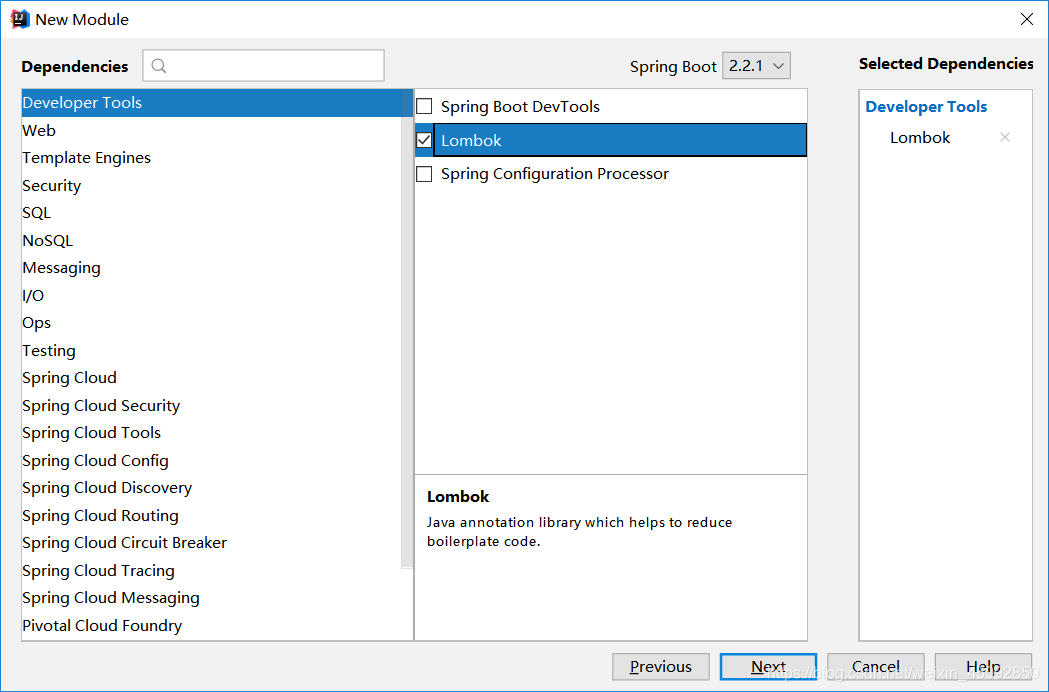This screenshot has width=1049, height=692.
Task: Click the categories list scrollbar
Action: tap(407, 329)
